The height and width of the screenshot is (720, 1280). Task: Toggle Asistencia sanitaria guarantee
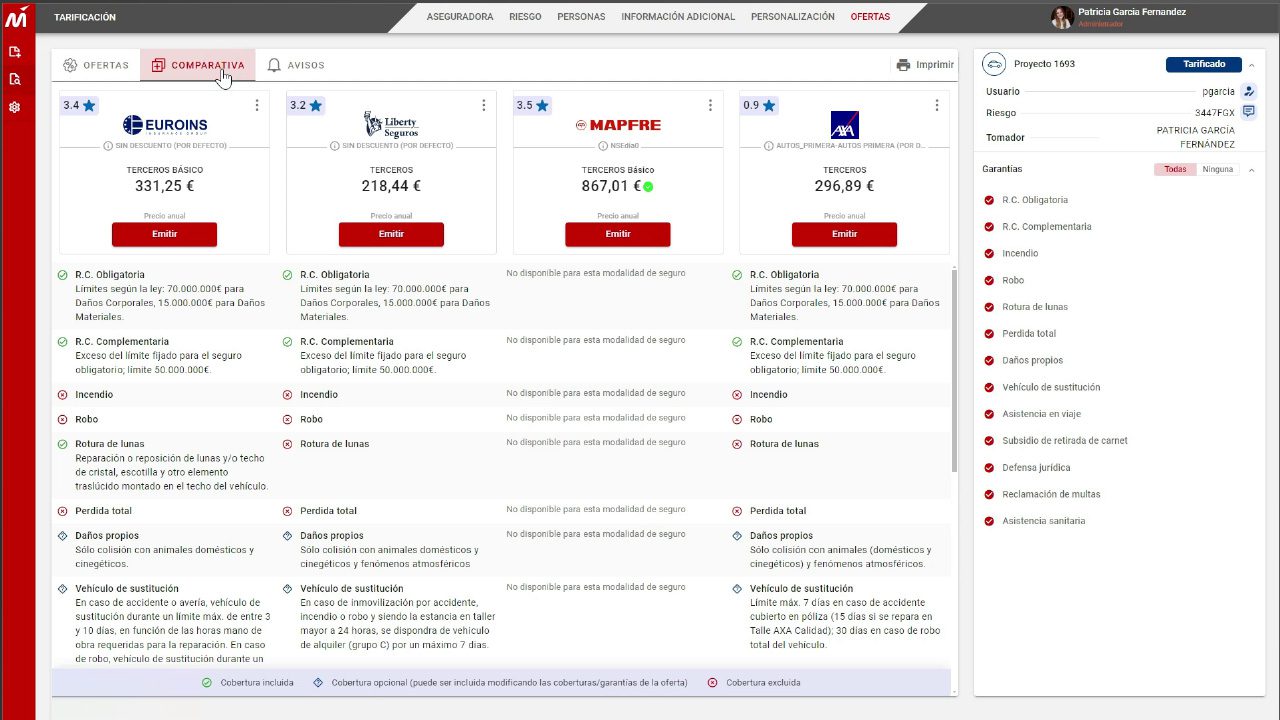pos(989,521)
